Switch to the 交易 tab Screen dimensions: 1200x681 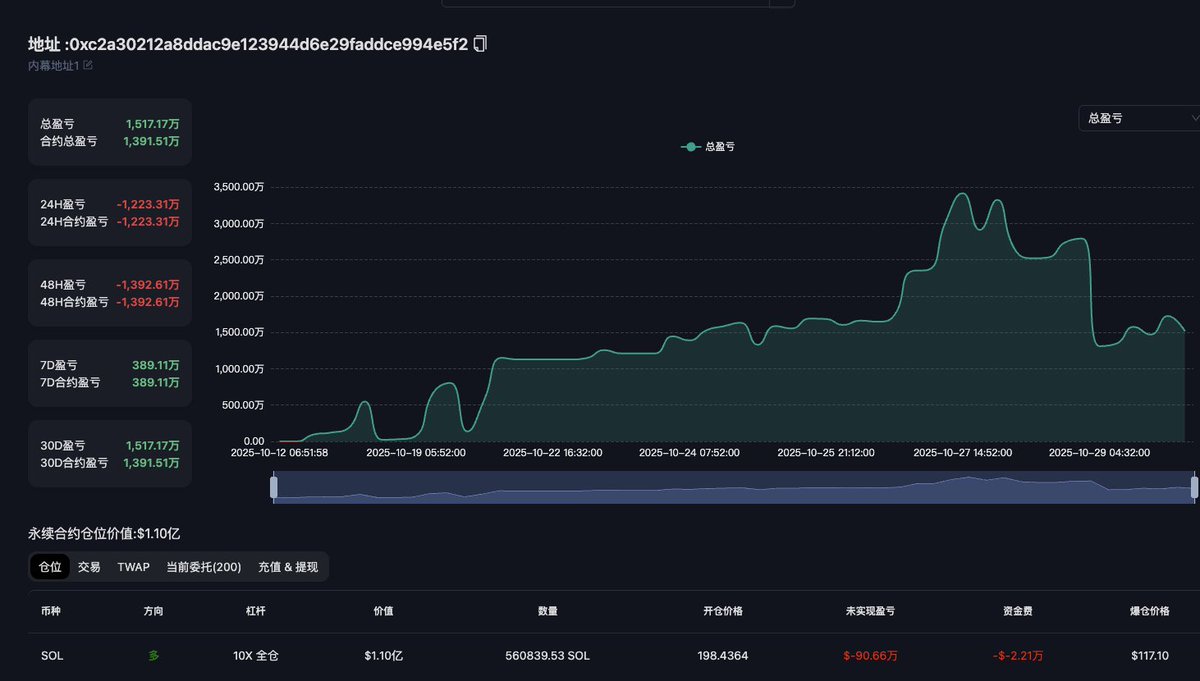pos(89,567)
